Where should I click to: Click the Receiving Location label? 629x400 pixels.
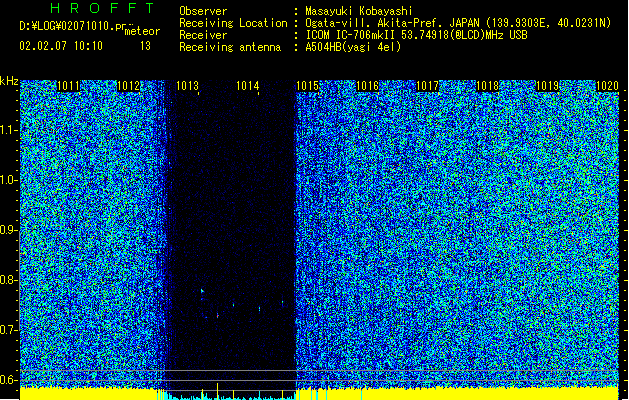click(233, 23)
